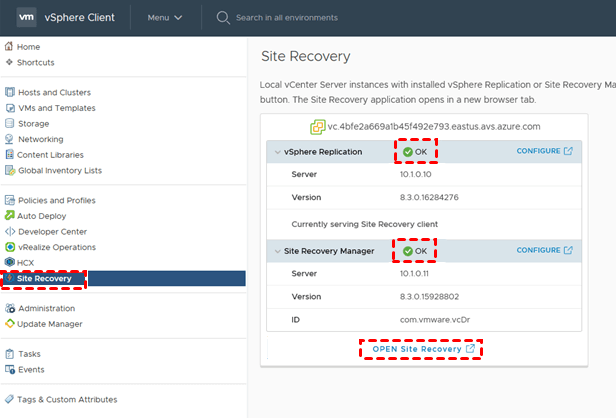Open Update Manager from sidebar

click(x=50, y=324)
